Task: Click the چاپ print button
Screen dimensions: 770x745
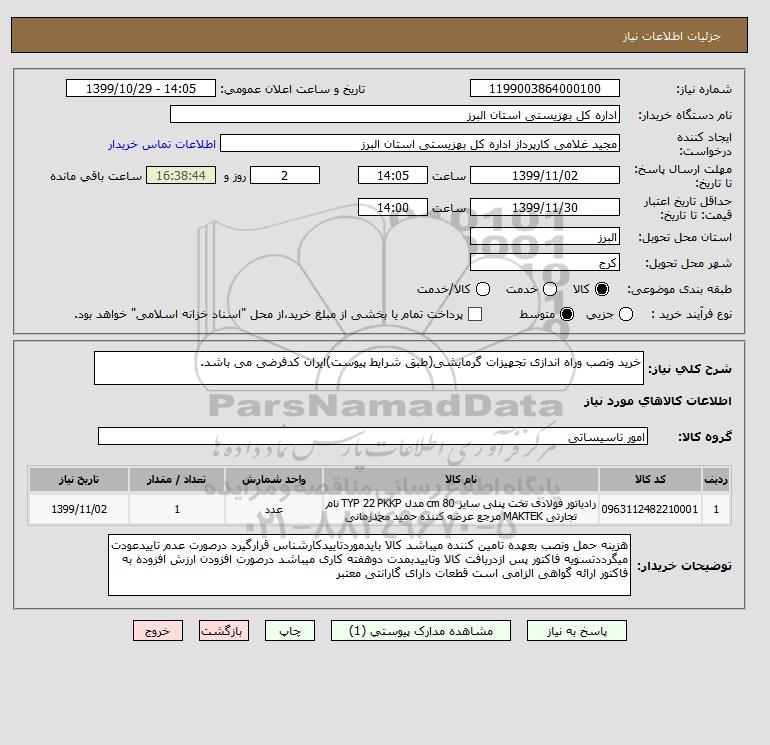Action: pos(290,631)
